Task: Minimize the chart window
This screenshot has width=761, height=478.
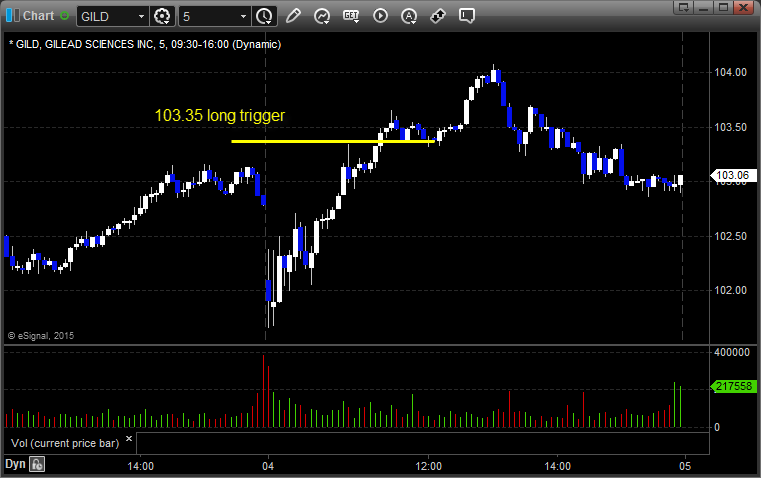Action: pos(704,7)
